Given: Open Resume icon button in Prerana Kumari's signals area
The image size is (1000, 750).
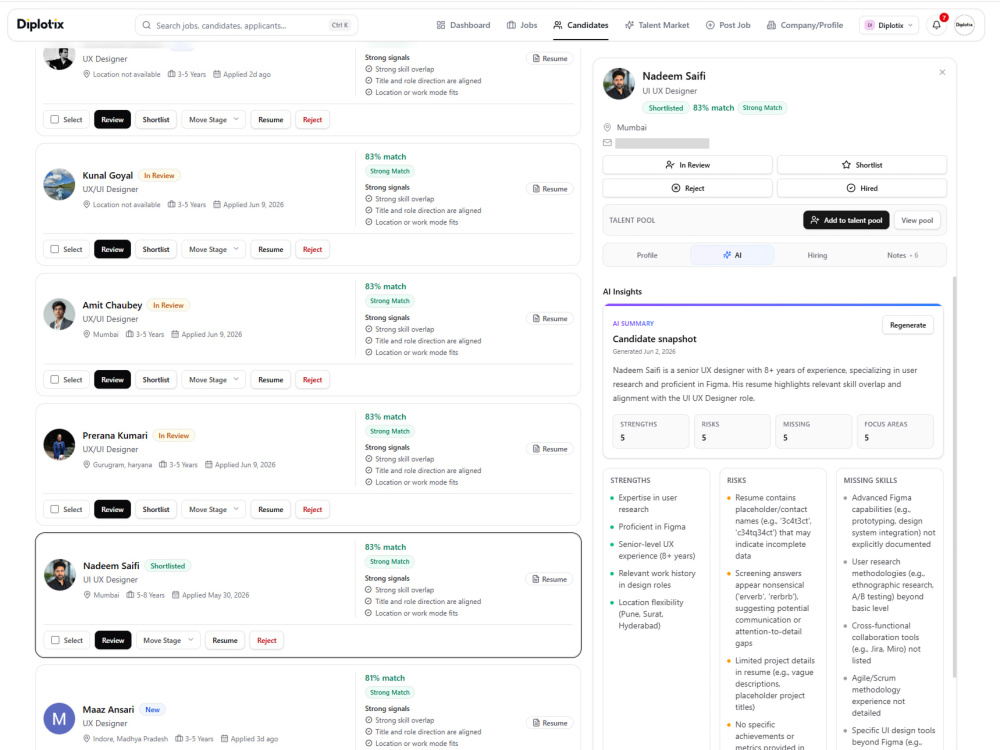Looking at the screenshot, I should 550,449.
